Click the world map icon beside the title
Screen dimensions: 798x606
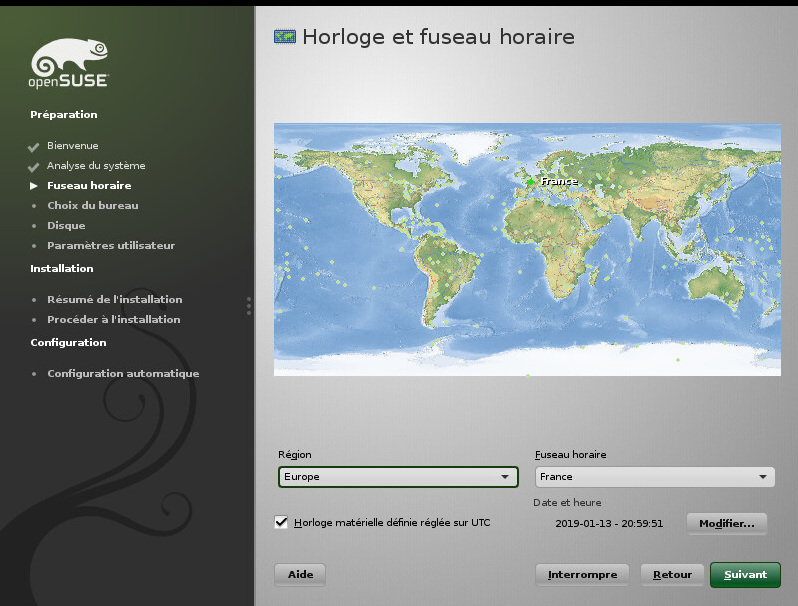(x=284, y=37)
